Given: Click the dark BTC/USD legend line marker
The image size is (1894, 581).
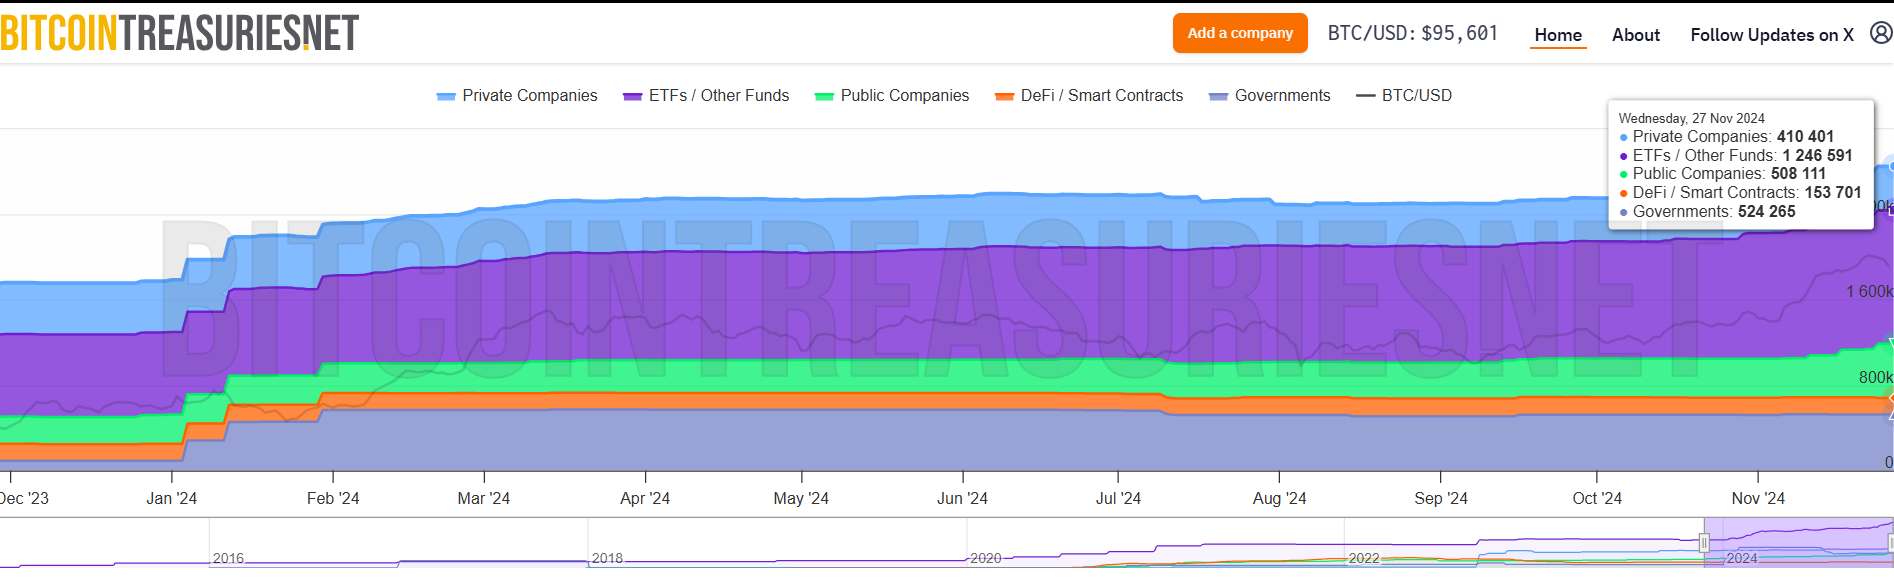Looking at the screenshot, I should click(1365, 96).
